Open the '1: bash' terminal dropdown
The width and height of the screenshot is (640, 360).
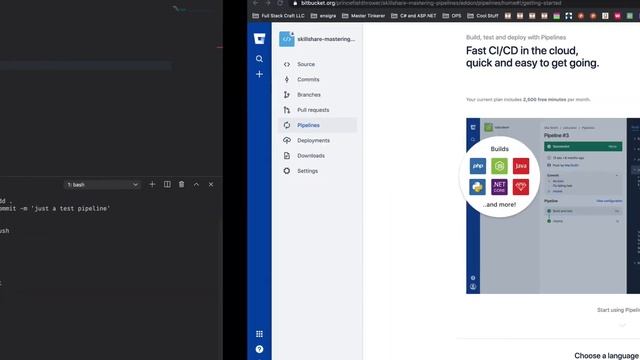coord(102,185)
